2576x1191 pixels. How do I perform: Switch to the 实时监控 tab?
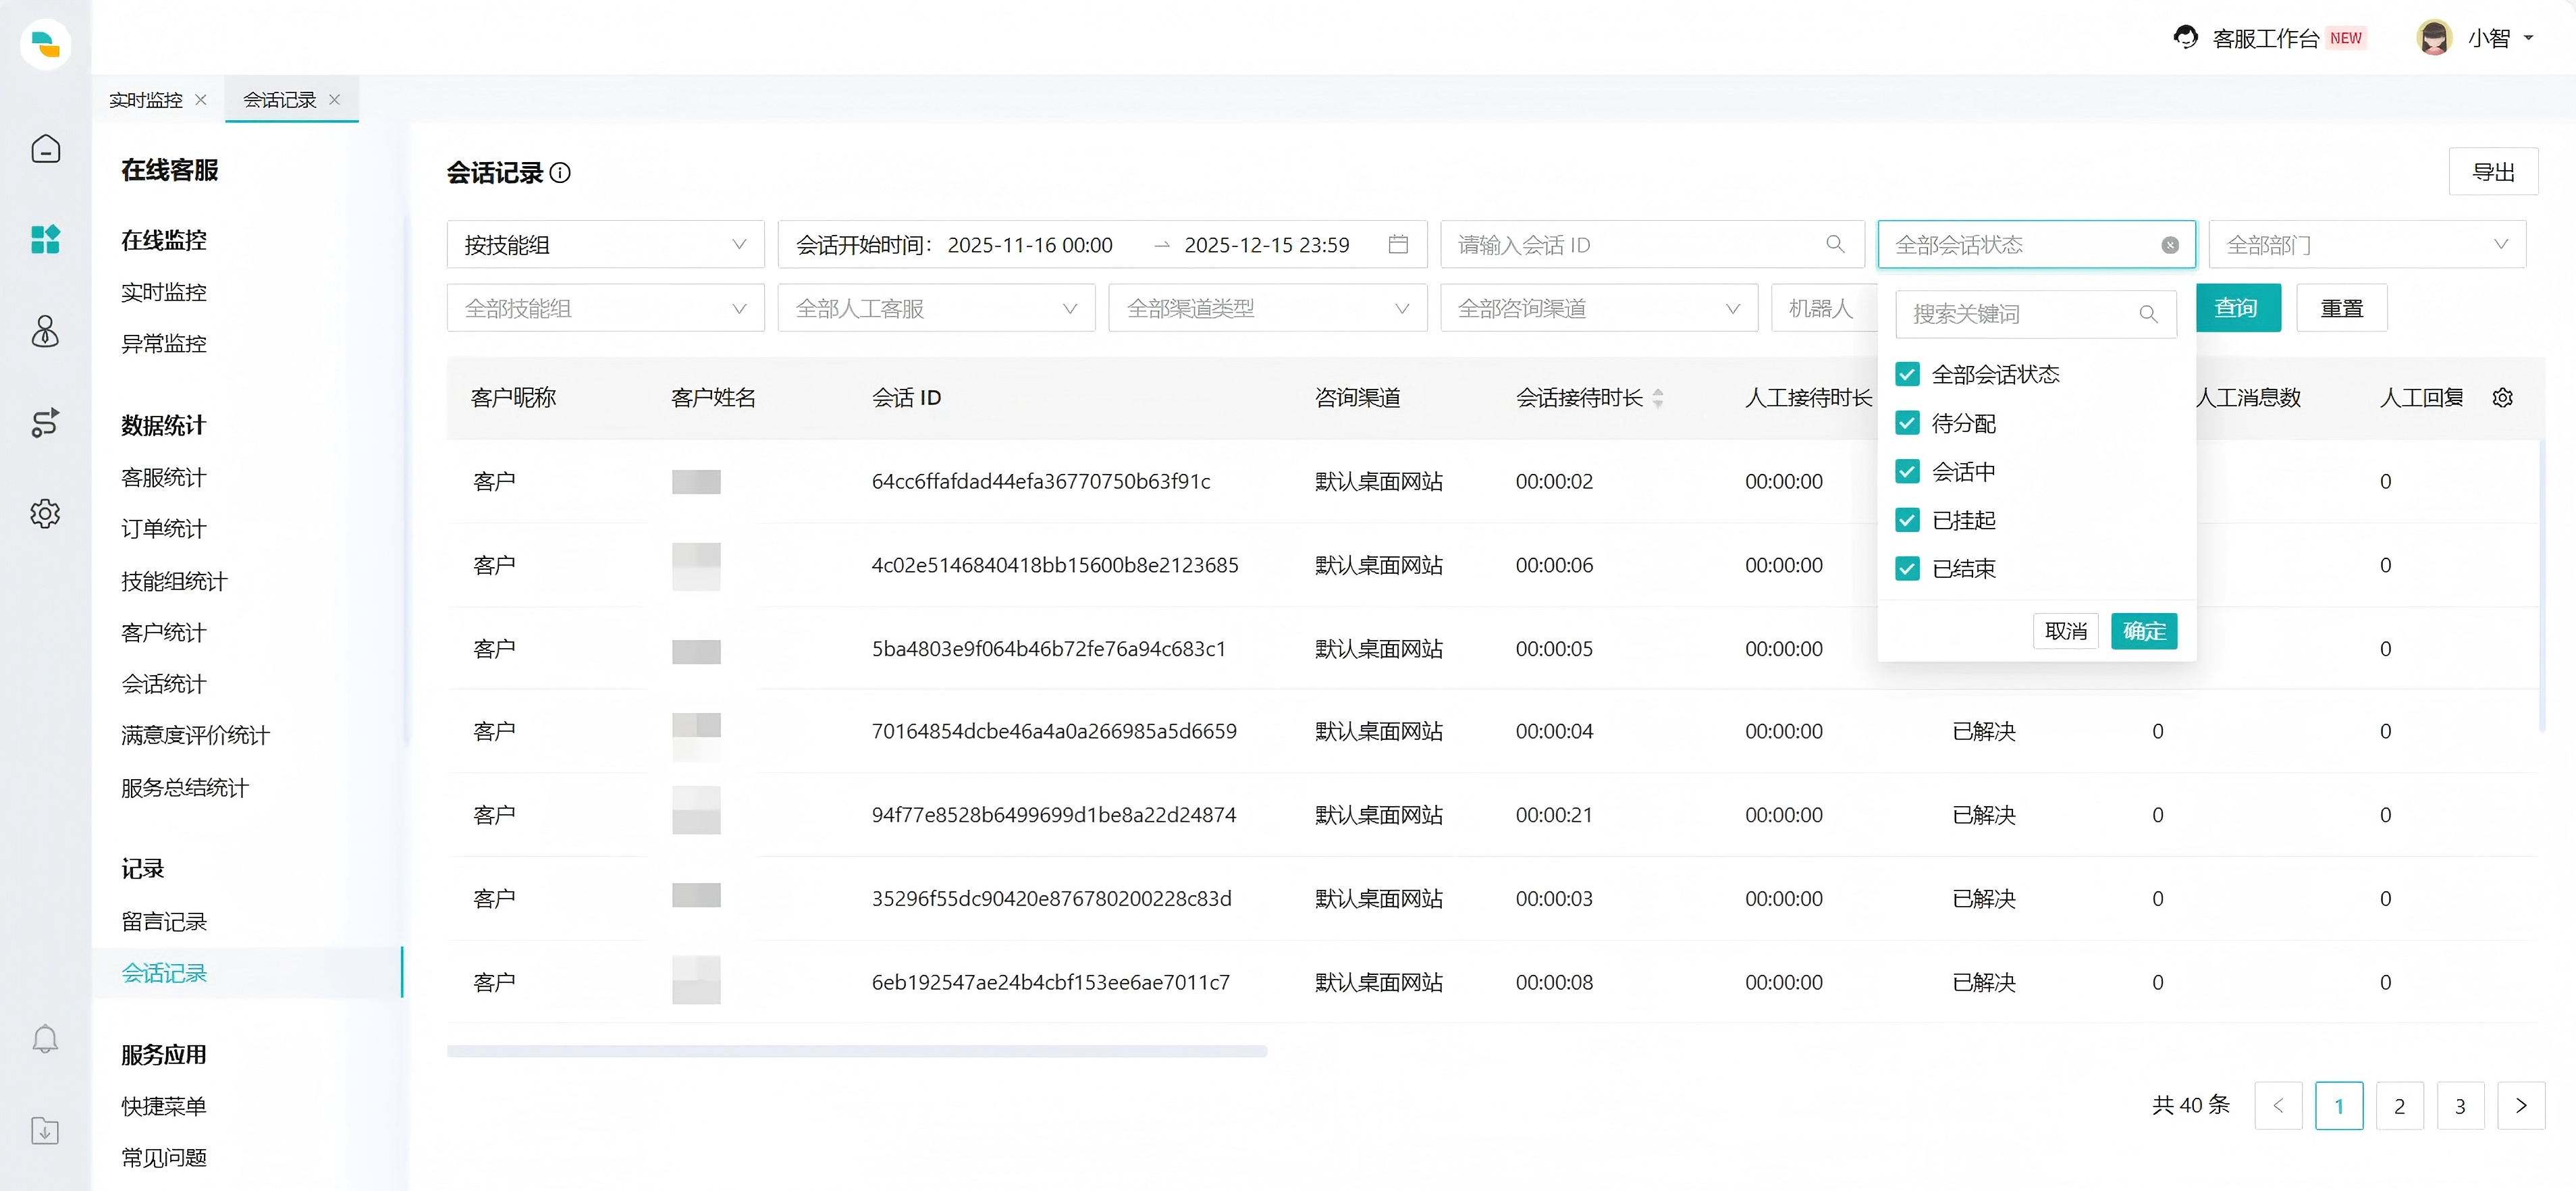coord(146,100)
